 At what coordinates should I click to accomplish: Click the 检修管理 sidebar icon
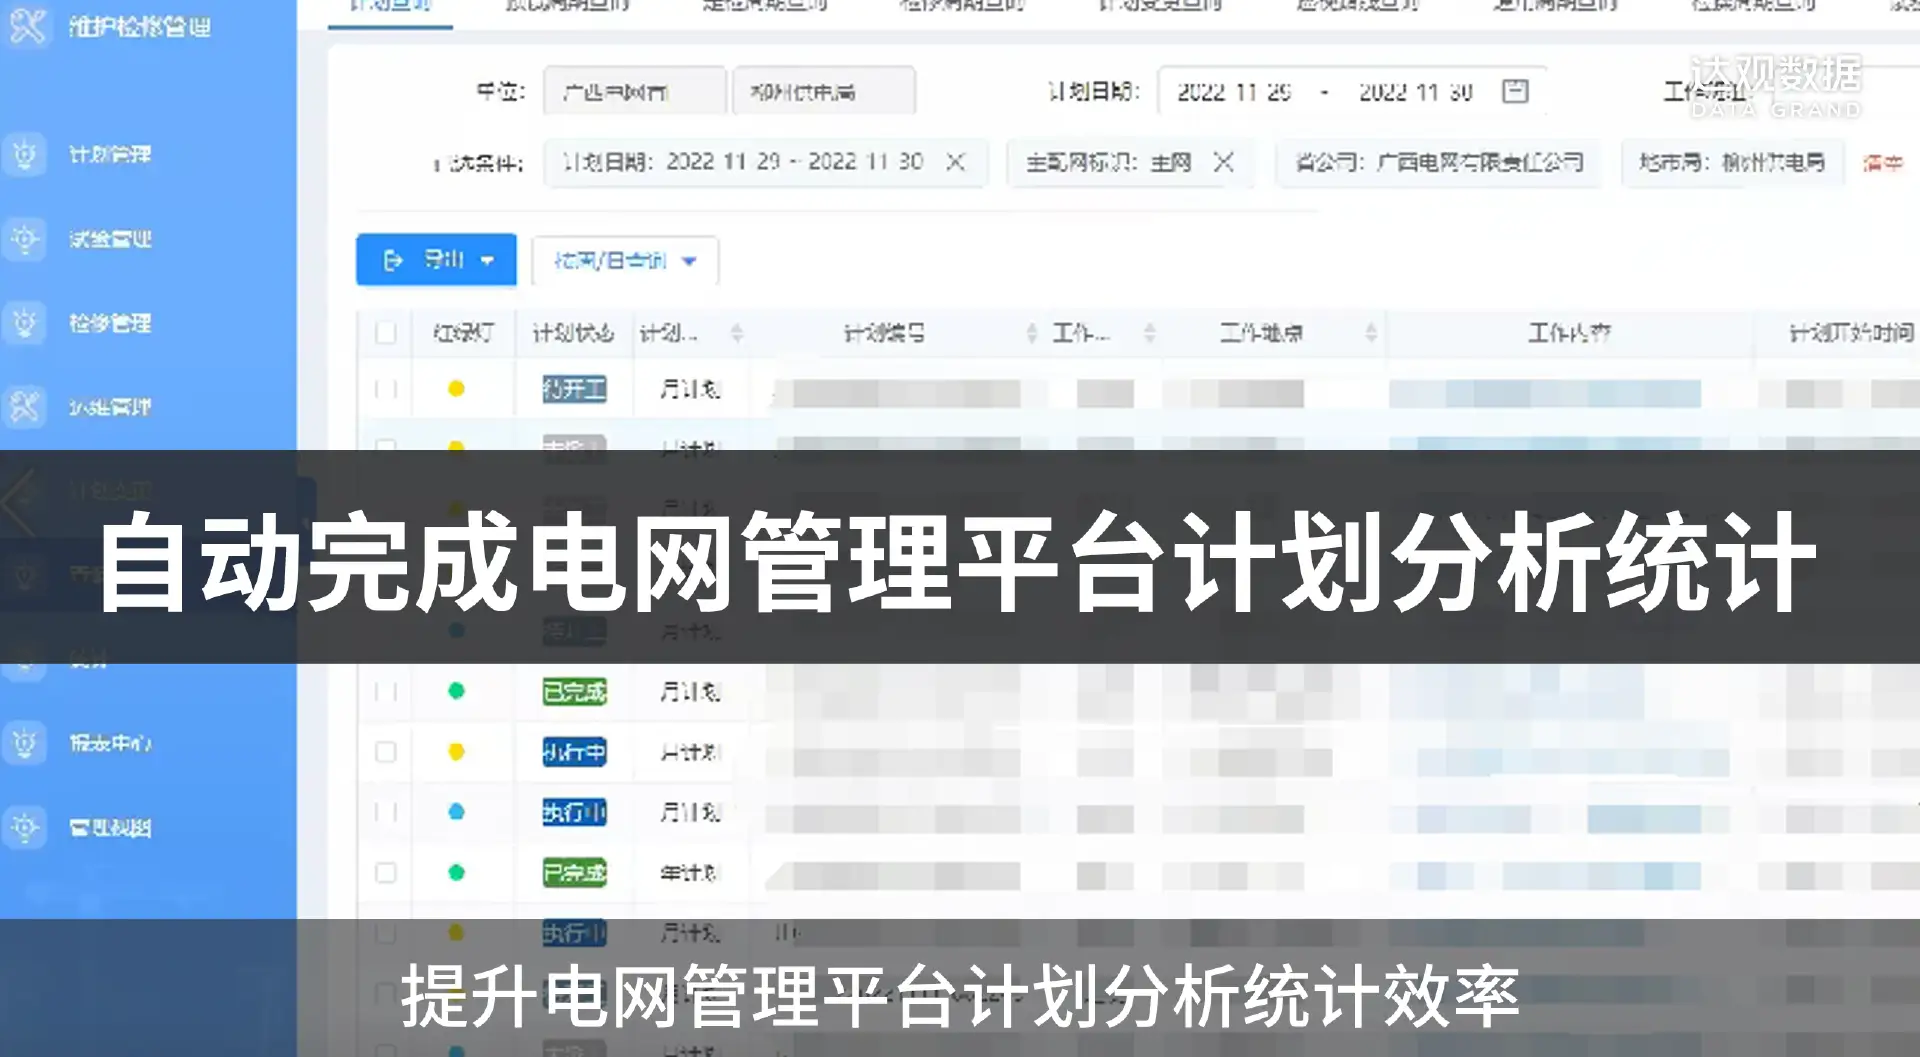pos(25,323)
